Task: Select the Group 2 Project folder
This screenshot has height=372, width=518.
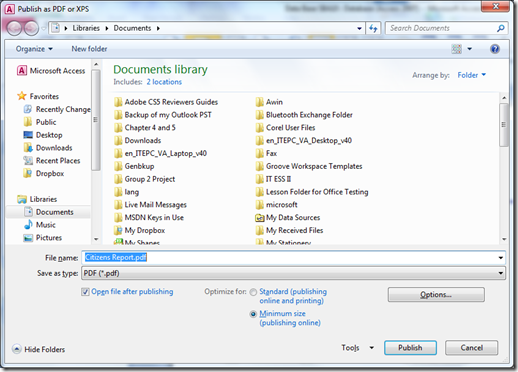Action: pyautogui.click(x=145, y=179)
